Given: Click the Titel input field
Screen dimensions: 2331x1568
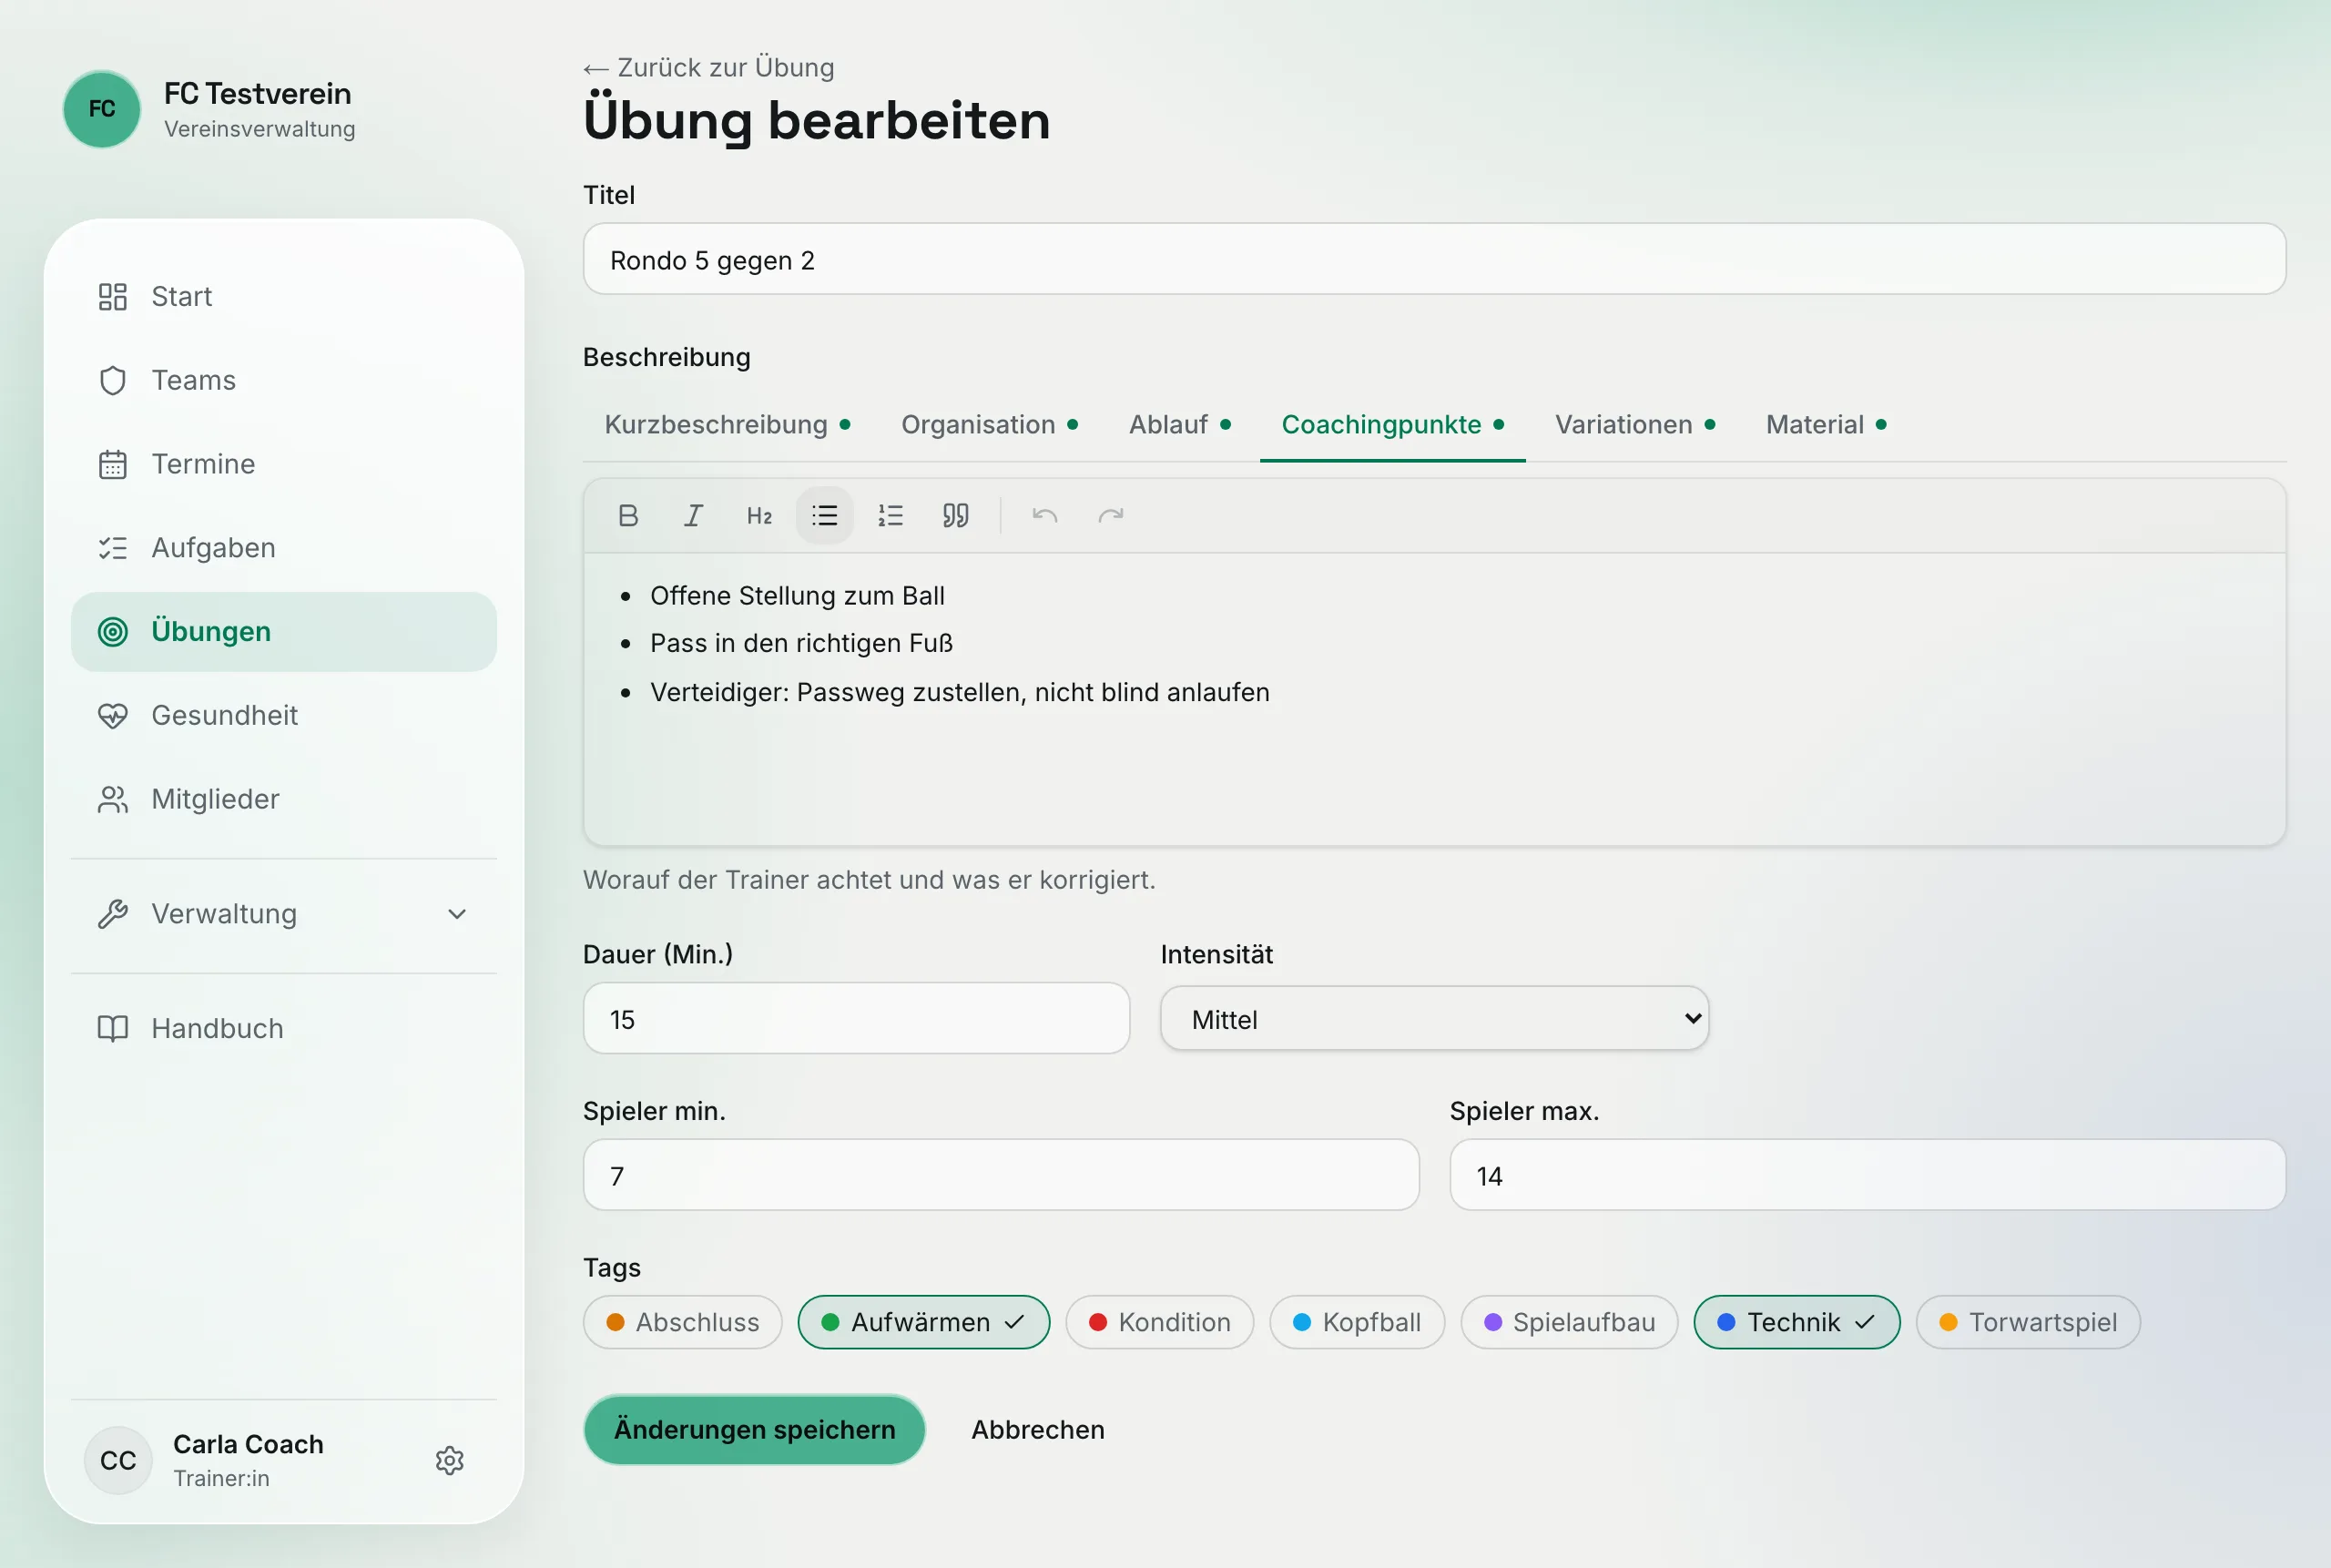Looking at the screenshot, I should pyautogui.click(x=1434, y=259).
